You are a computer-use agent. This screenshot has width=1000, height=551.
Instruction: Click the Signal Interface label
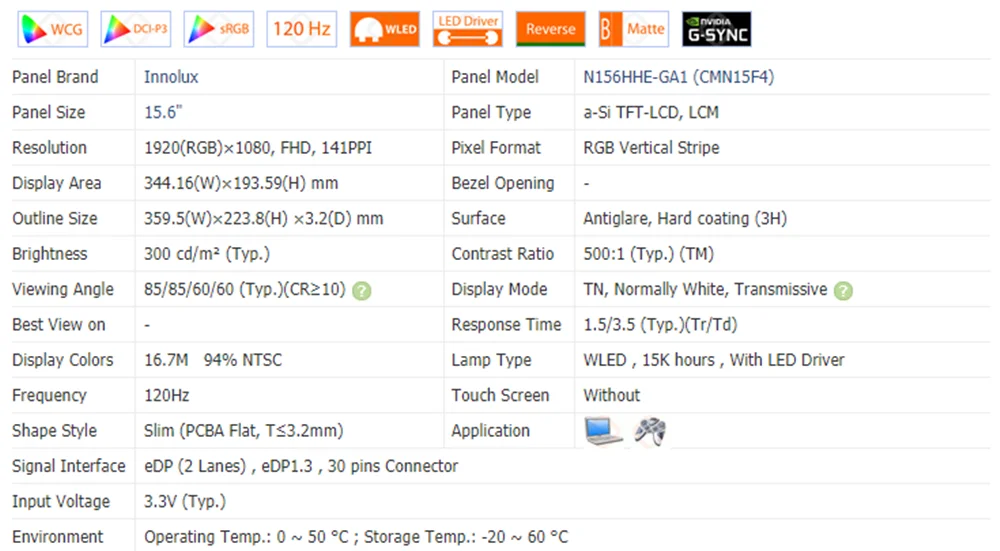pyautogui.click(x=69, y=466)
